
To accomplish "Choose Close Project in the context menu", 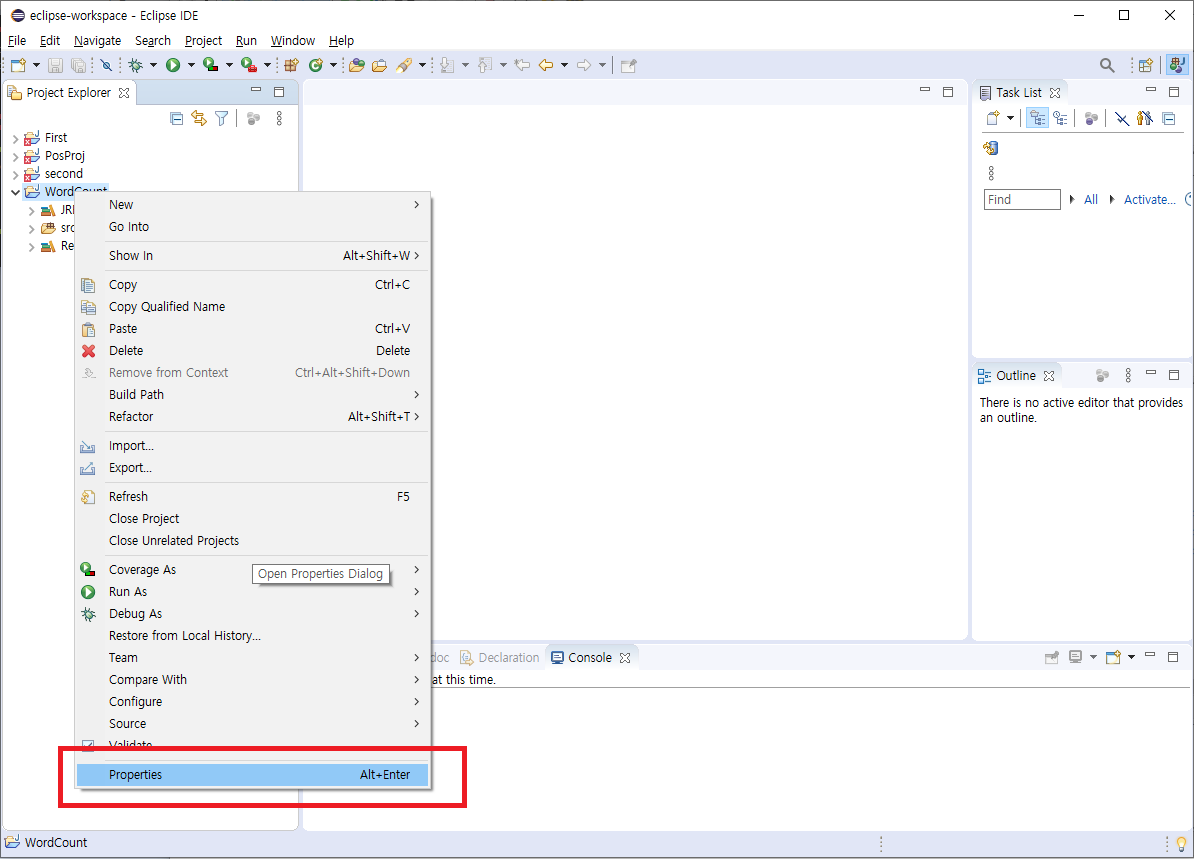I will click(x=252, y=519).
